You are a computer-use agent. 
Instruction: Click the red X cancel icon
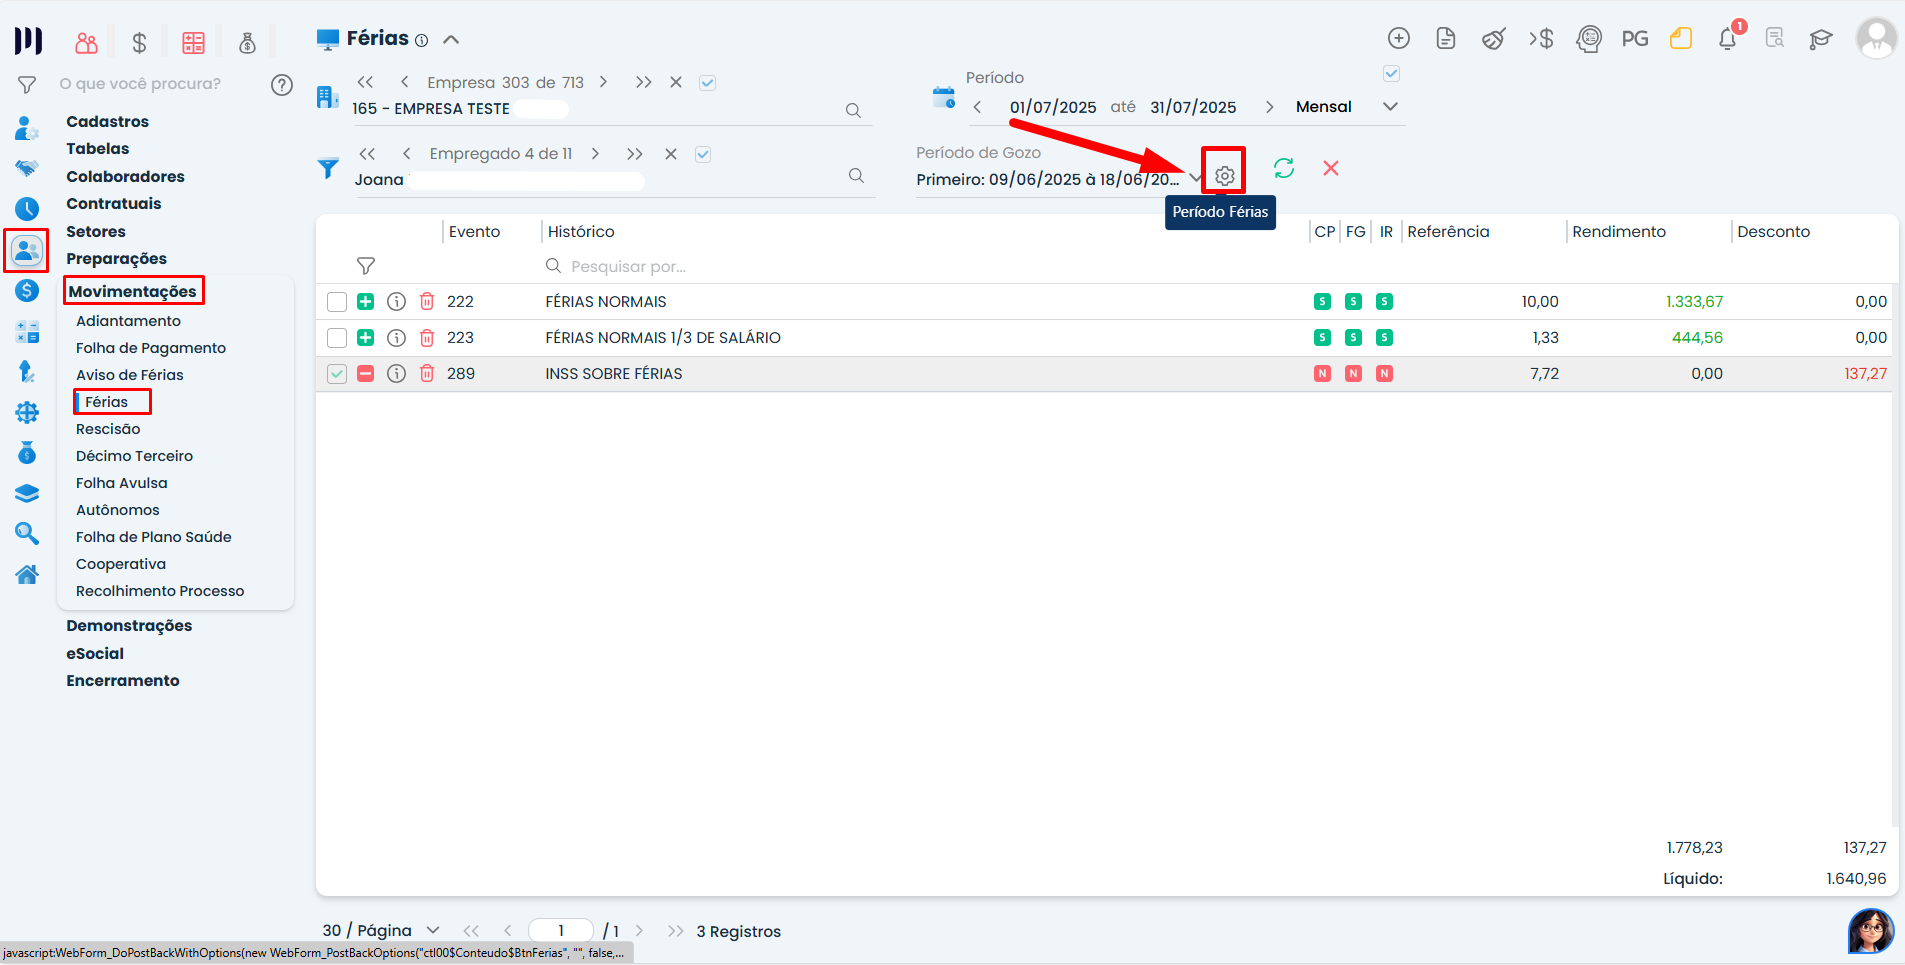[x=1331, y=168]
